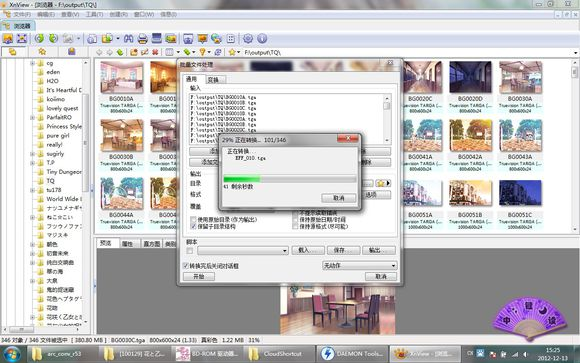Refresh the browser file list icon
The width and height of the screenshot is (580, 363).
[218, 52]
